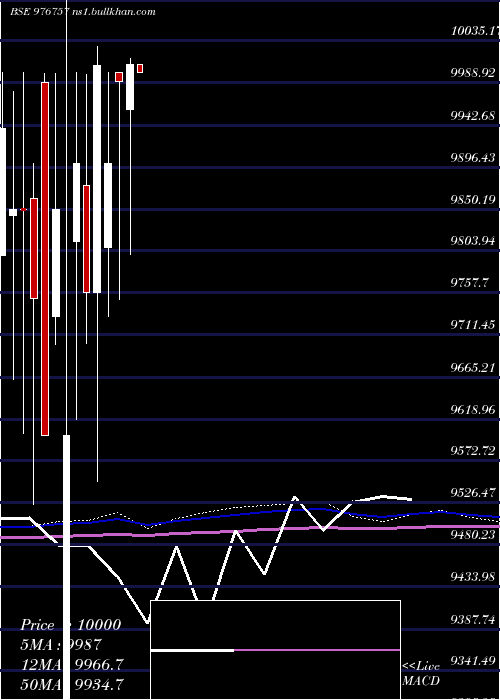
Task: Select the 9526.47 price axis label
Action: tap(473, 493)
